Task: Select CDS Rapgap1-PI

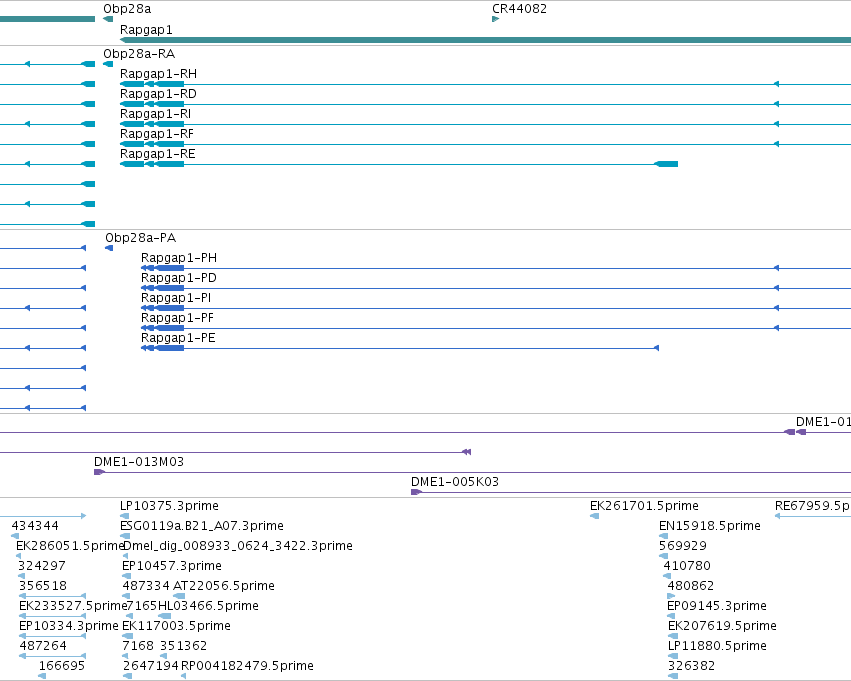Action: (176, 298)
